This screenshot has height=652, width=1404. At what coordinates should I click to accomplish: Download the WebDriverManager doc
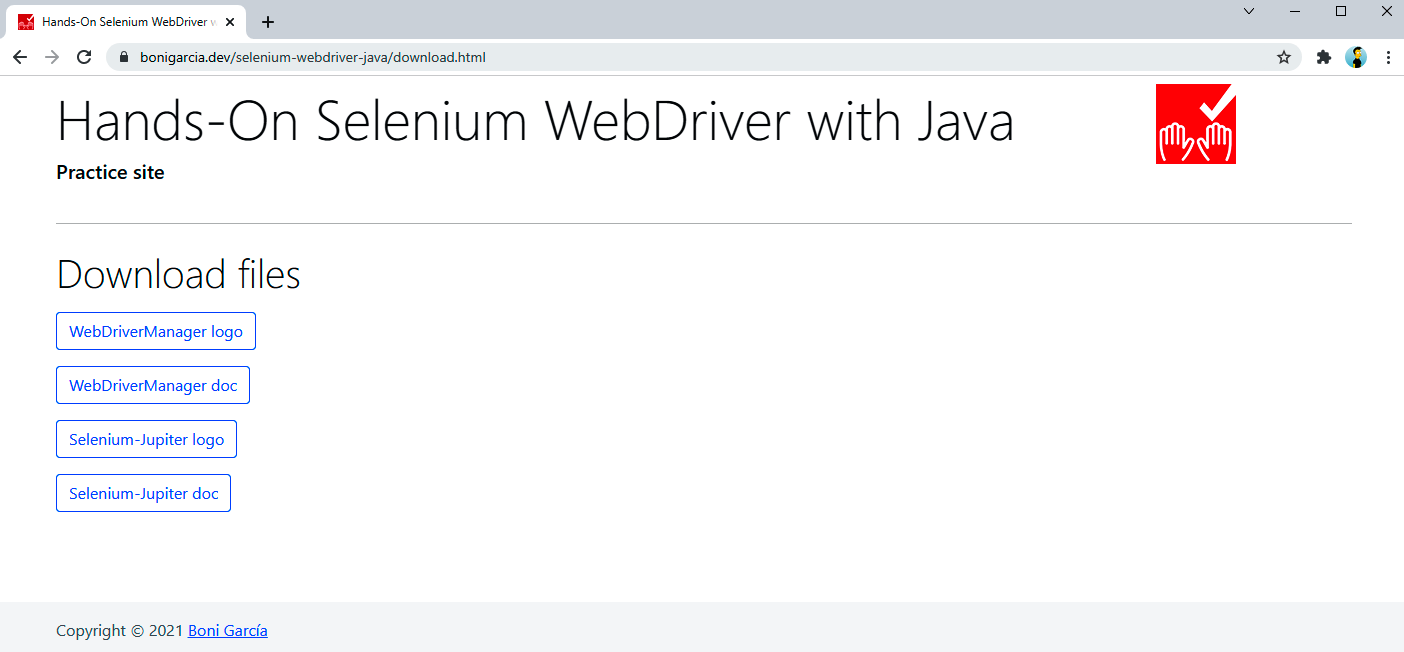pos(153,385)
